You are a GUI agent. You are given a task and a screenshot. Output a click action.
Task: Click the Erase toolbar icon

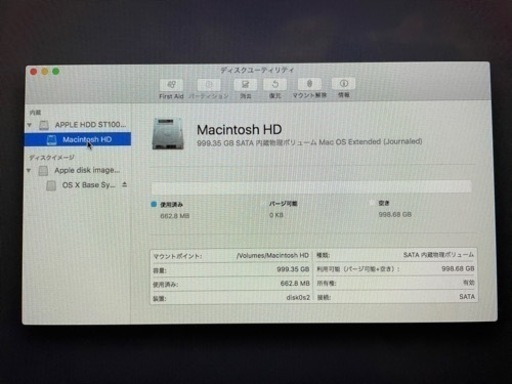coord(245,84)
